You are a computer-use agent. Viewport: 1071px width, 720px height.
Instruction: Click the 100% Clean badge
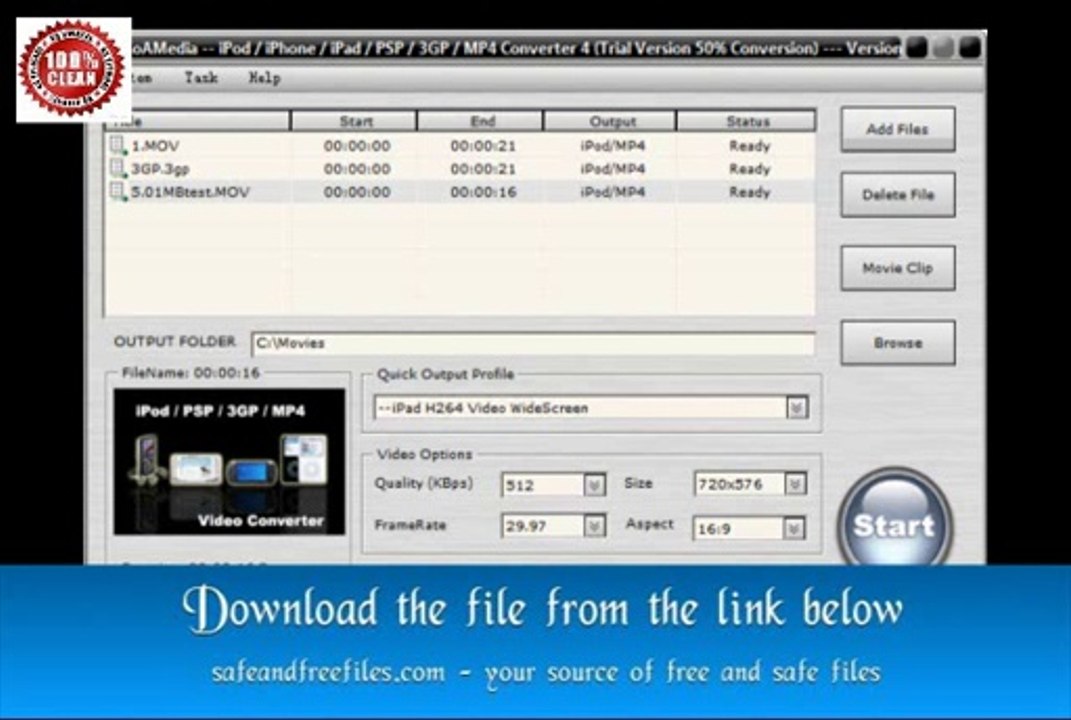click(73, 69)
